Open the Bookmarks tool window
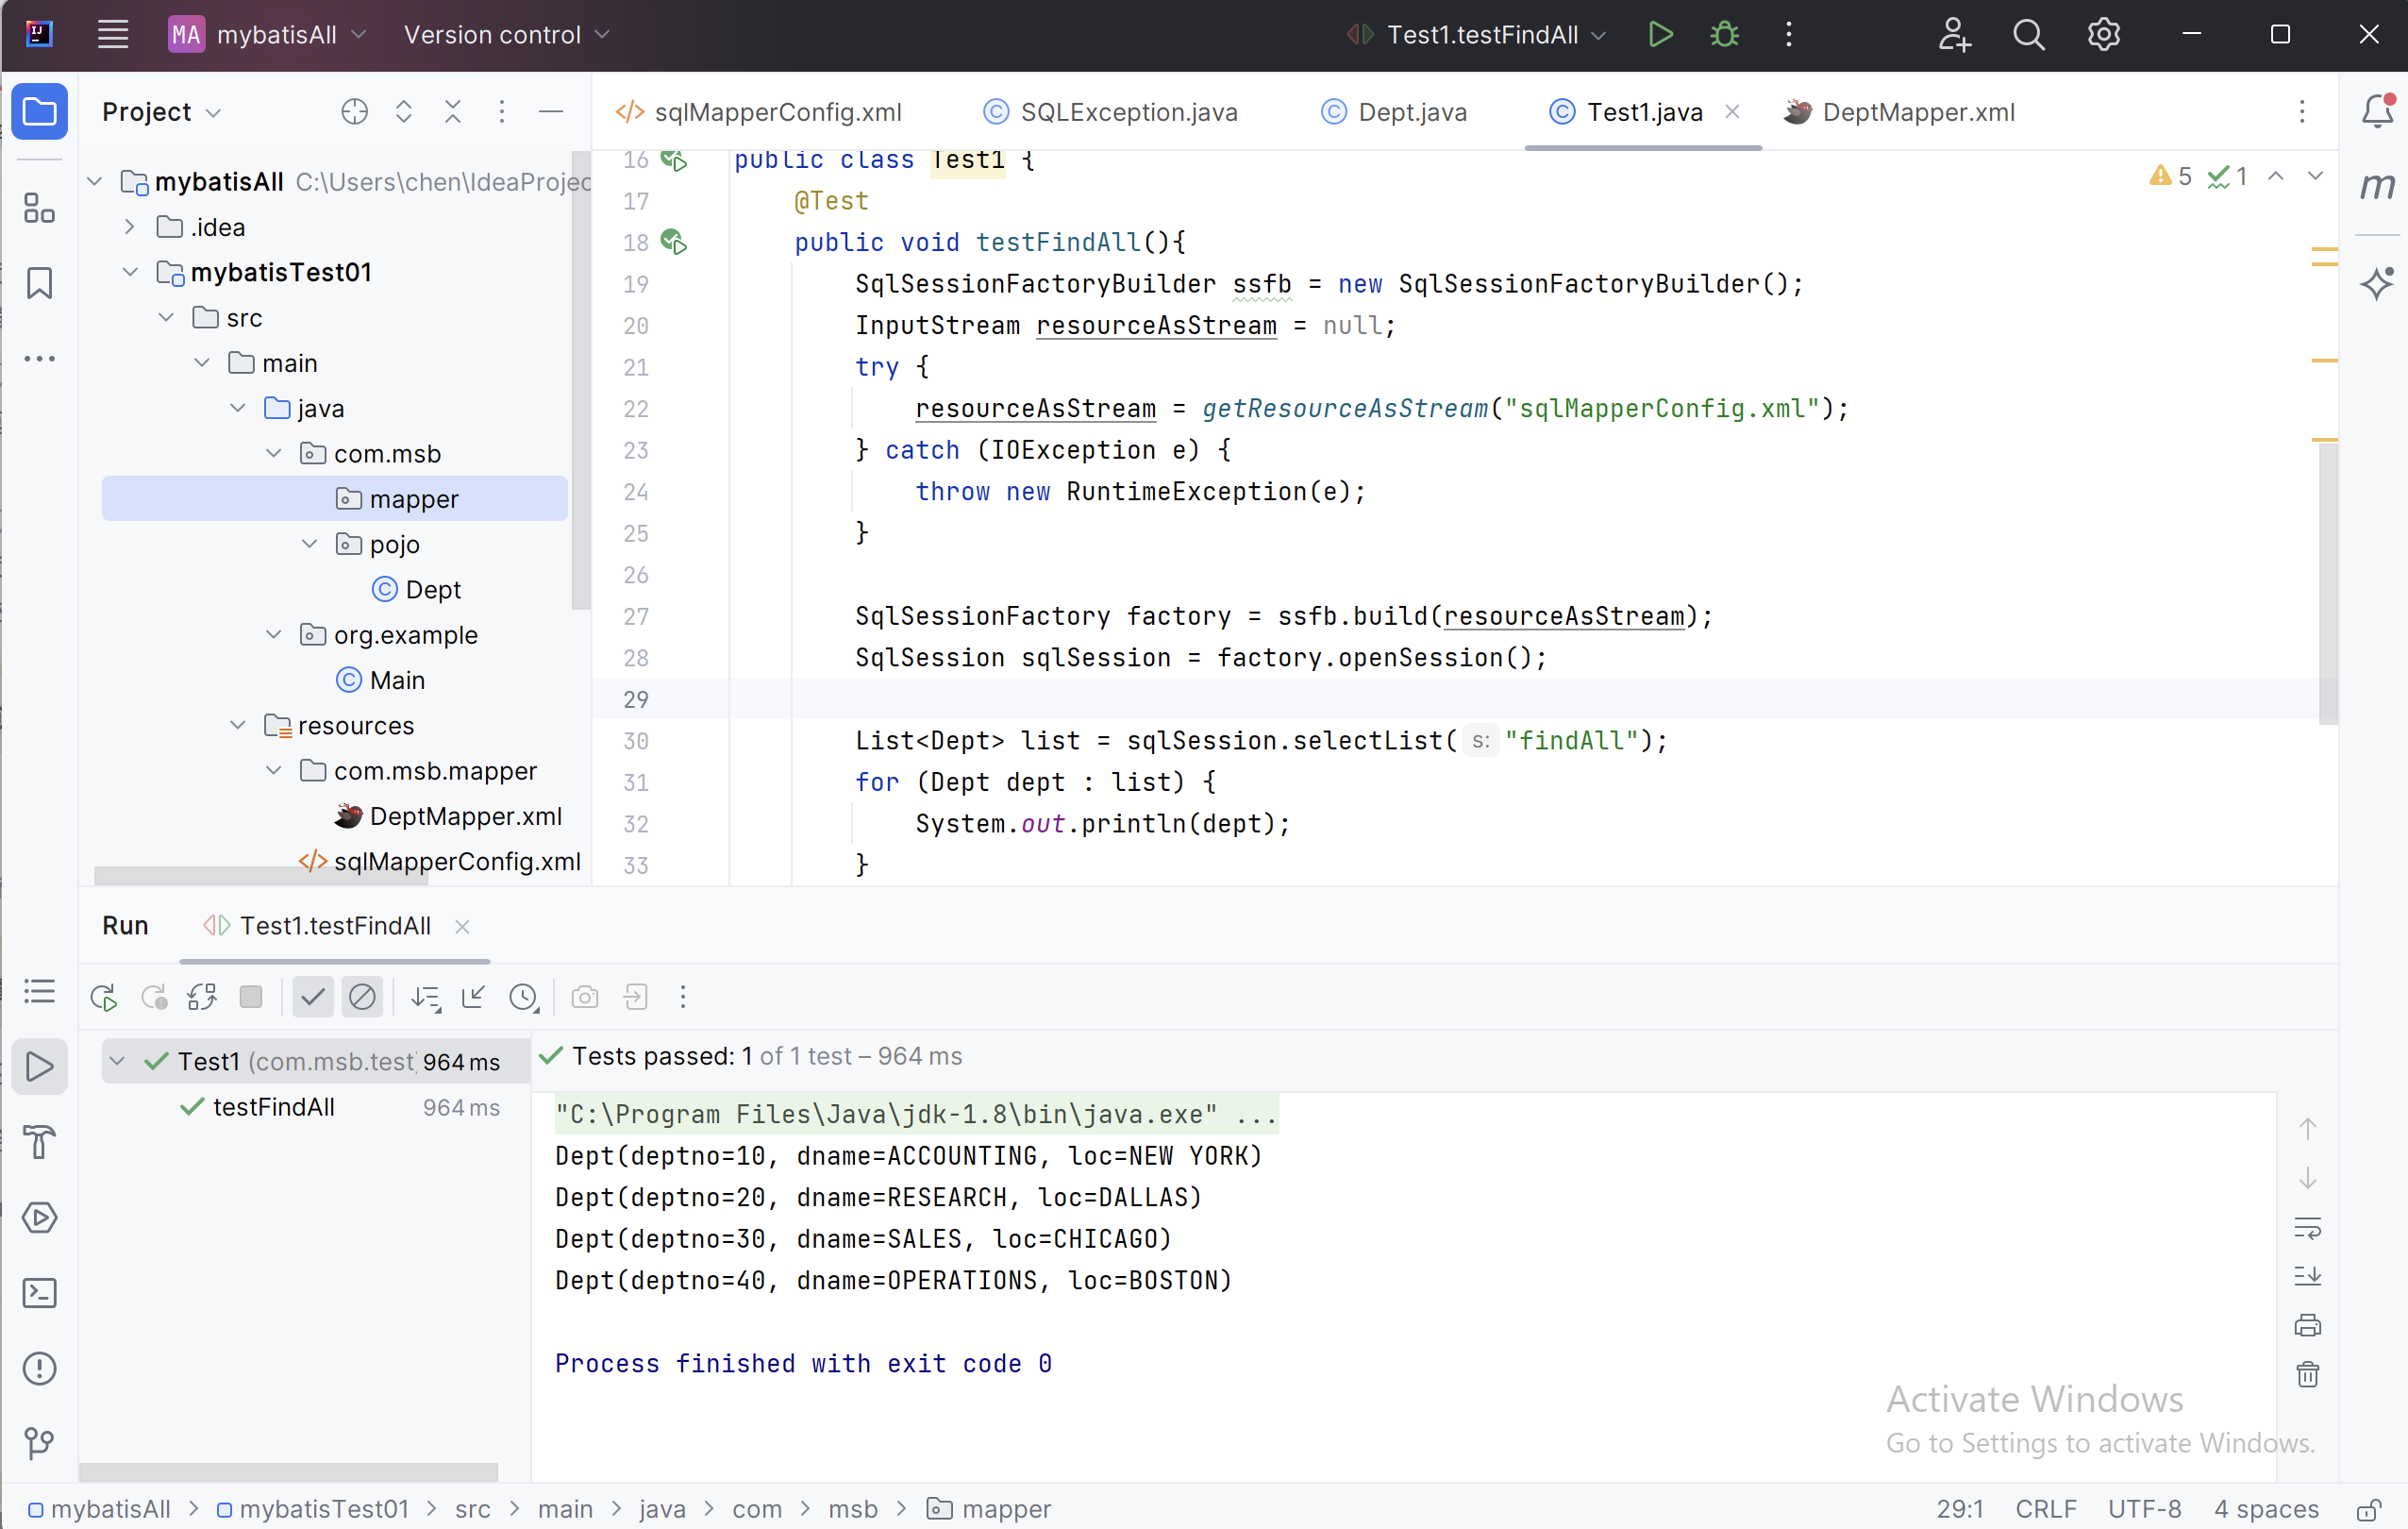This screenshot has height=1529, width=2408. (x=39, y=283)
